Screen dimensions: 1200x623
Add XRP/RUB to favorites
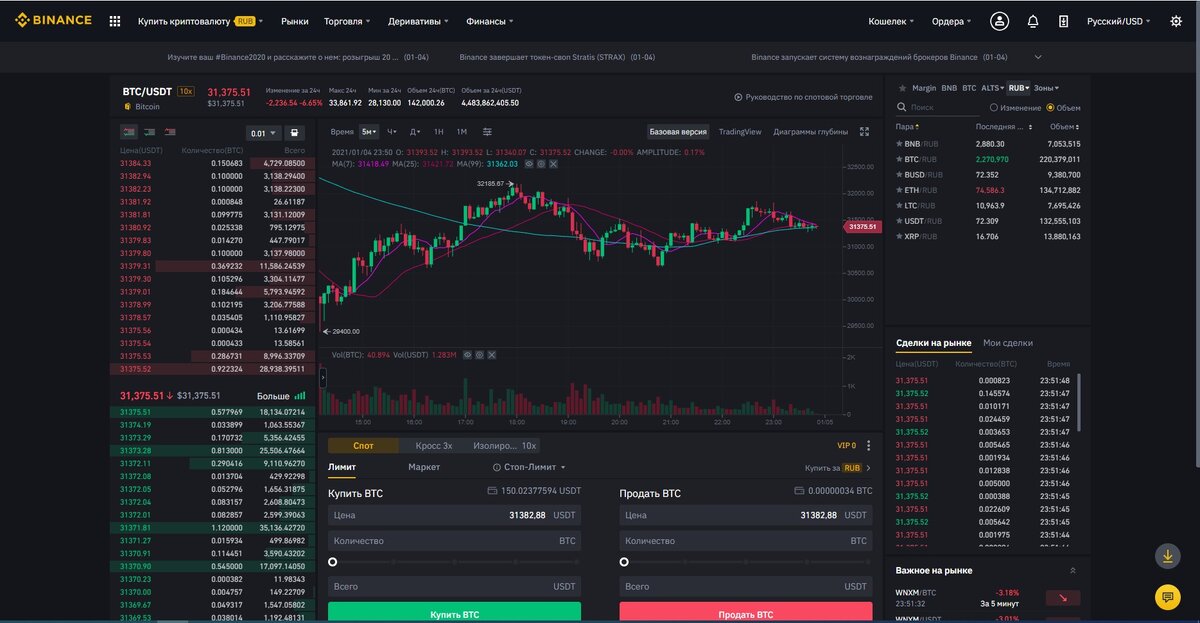click(x=900, y=236)
